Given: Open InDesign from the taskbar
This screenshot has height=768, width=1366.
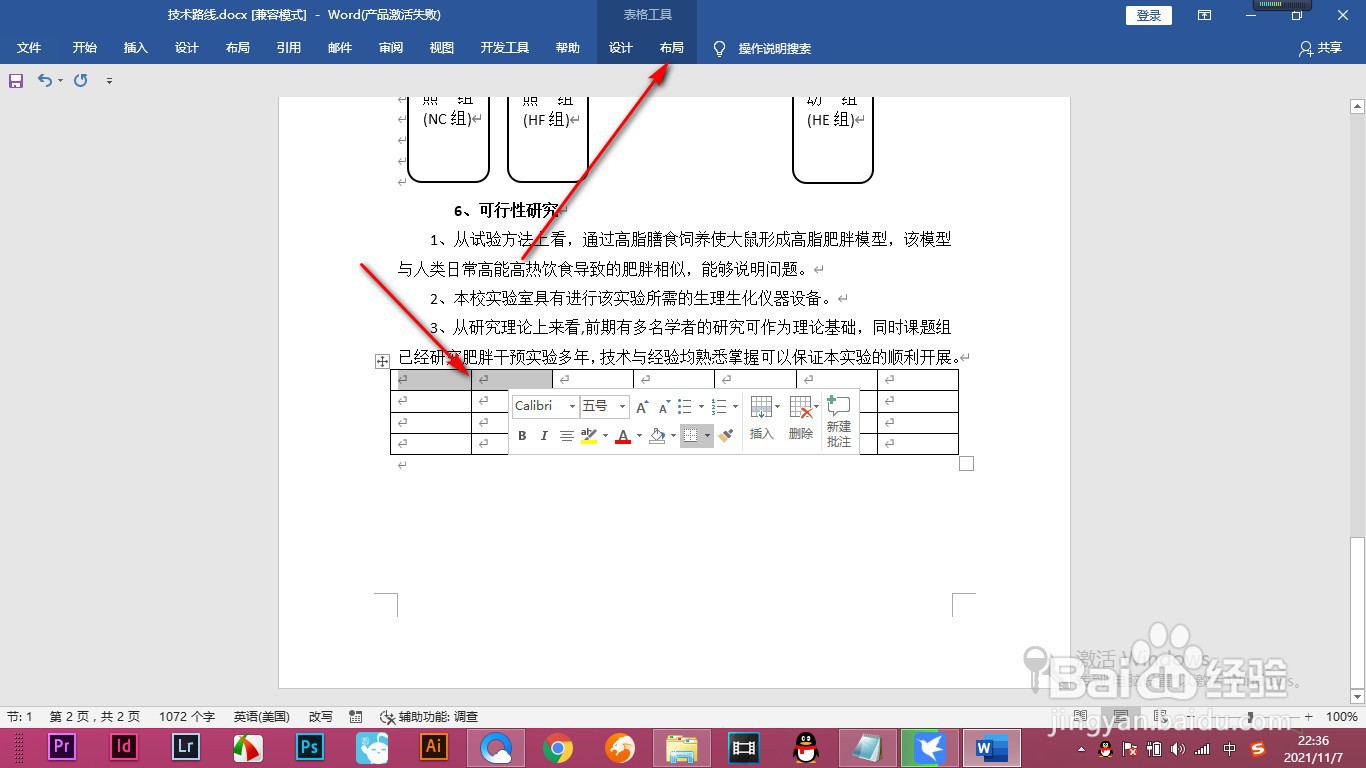Looking at the screenshot, I should click(124, 747).
